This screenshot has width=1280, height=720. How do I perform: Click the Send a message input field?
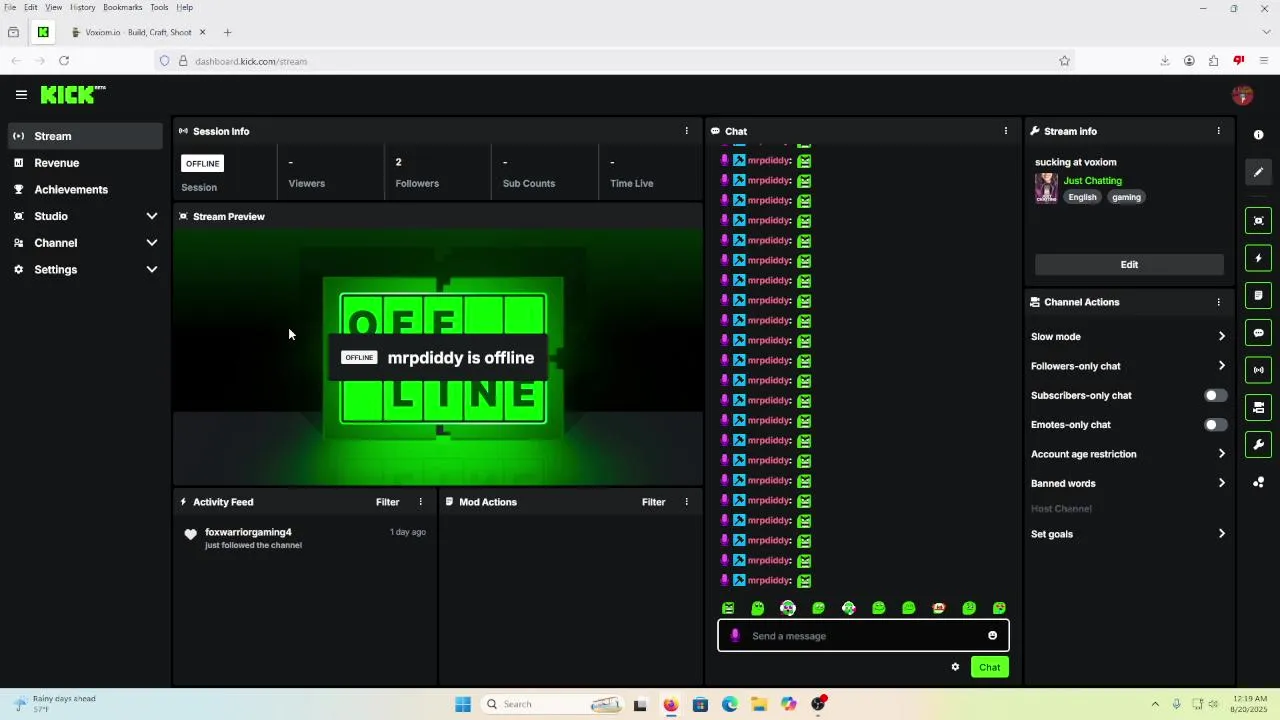863,636
